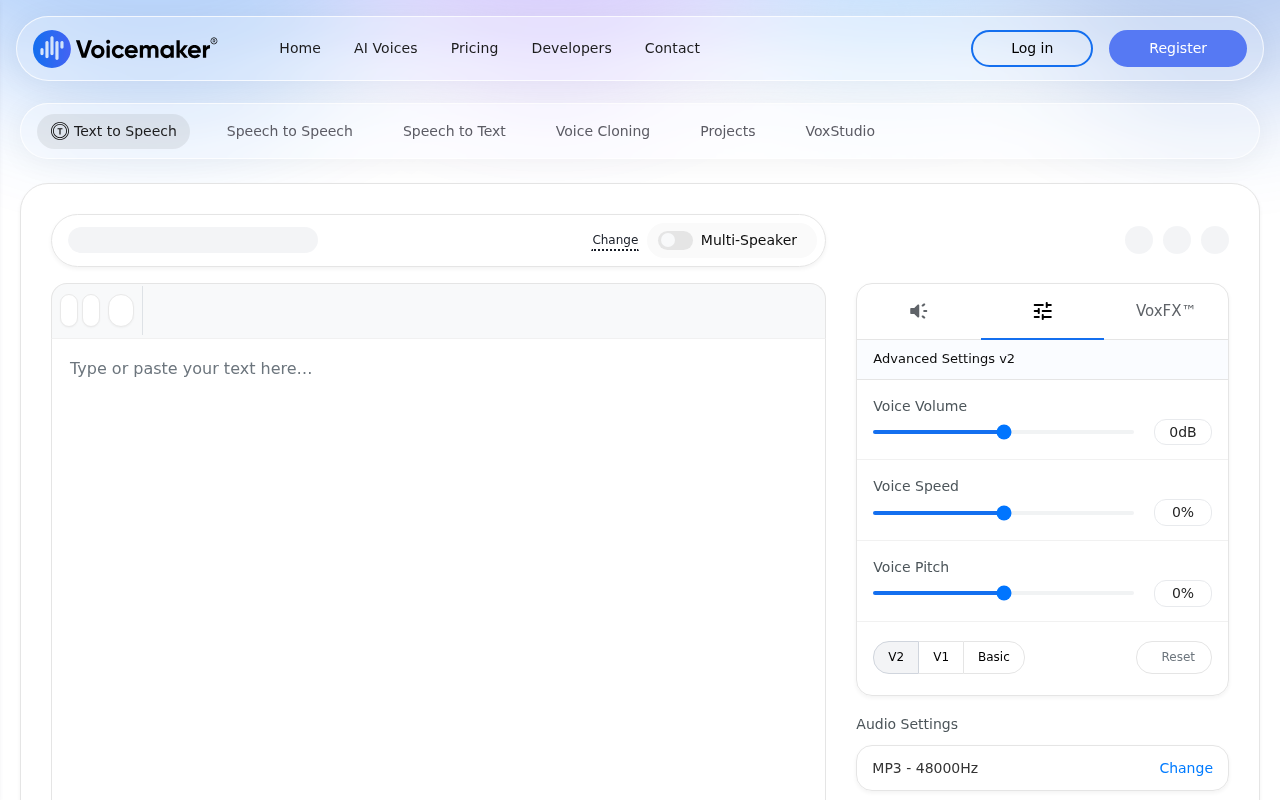Viewport: 1280px width, 800px height.
Task: Click the Register button
Action: (1178, 48)
